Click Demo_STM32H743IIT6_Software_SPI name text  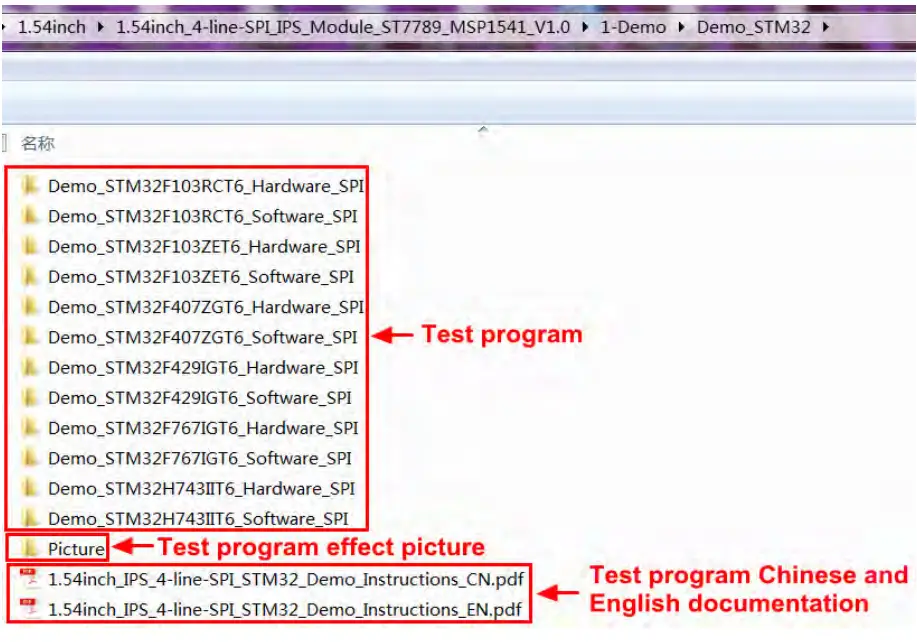[x=198, y=518]
